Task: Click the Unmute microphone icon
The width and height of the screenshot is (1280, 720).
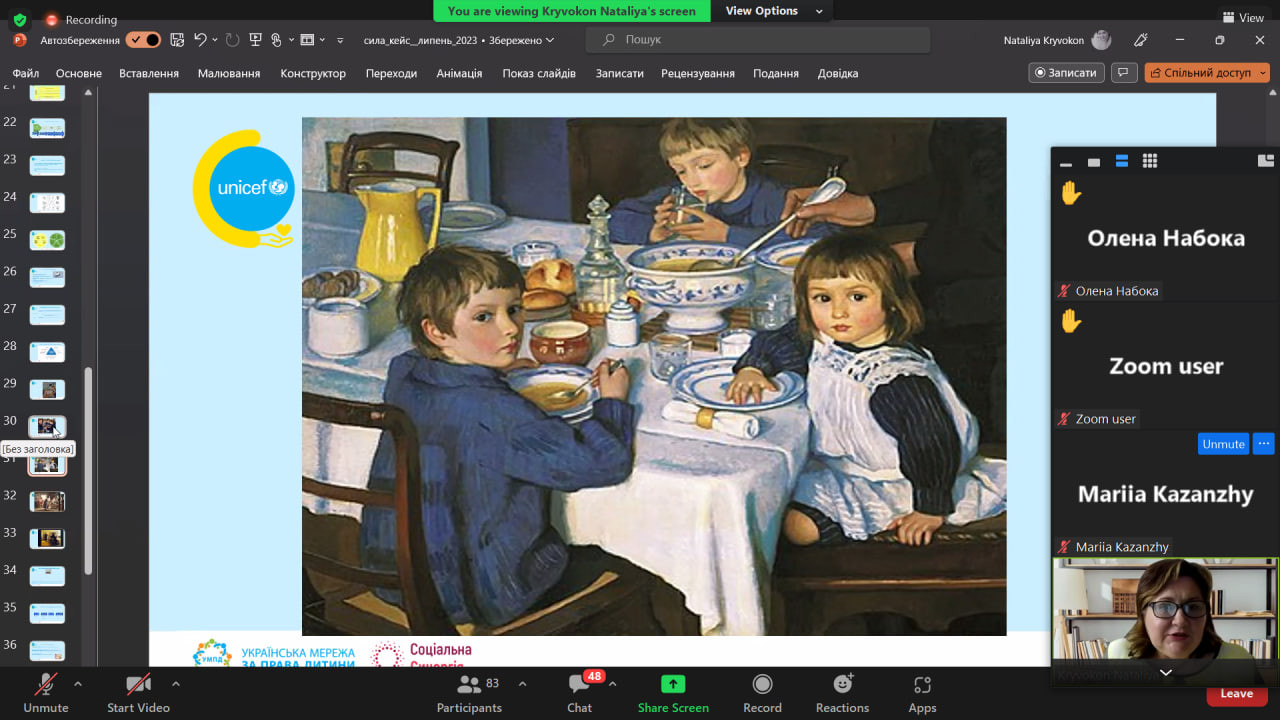Action: [46, 684]
